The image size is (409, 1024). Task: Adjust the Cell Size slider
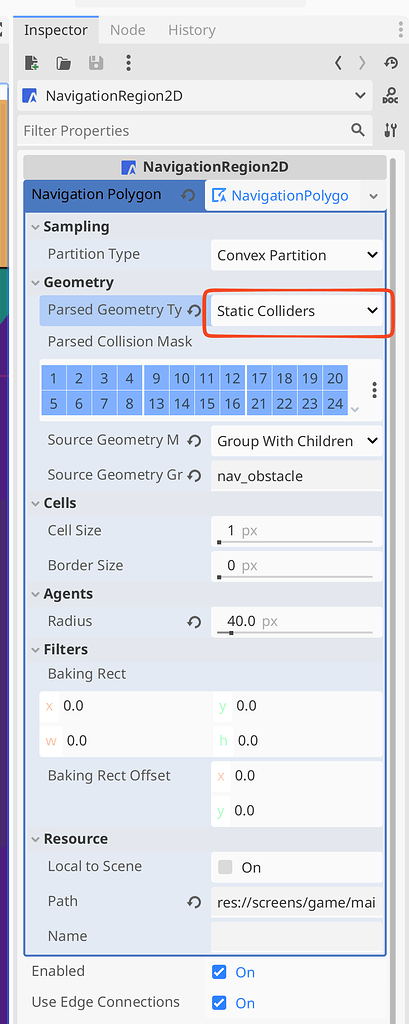pyautogui.click(x=295, y=542)
